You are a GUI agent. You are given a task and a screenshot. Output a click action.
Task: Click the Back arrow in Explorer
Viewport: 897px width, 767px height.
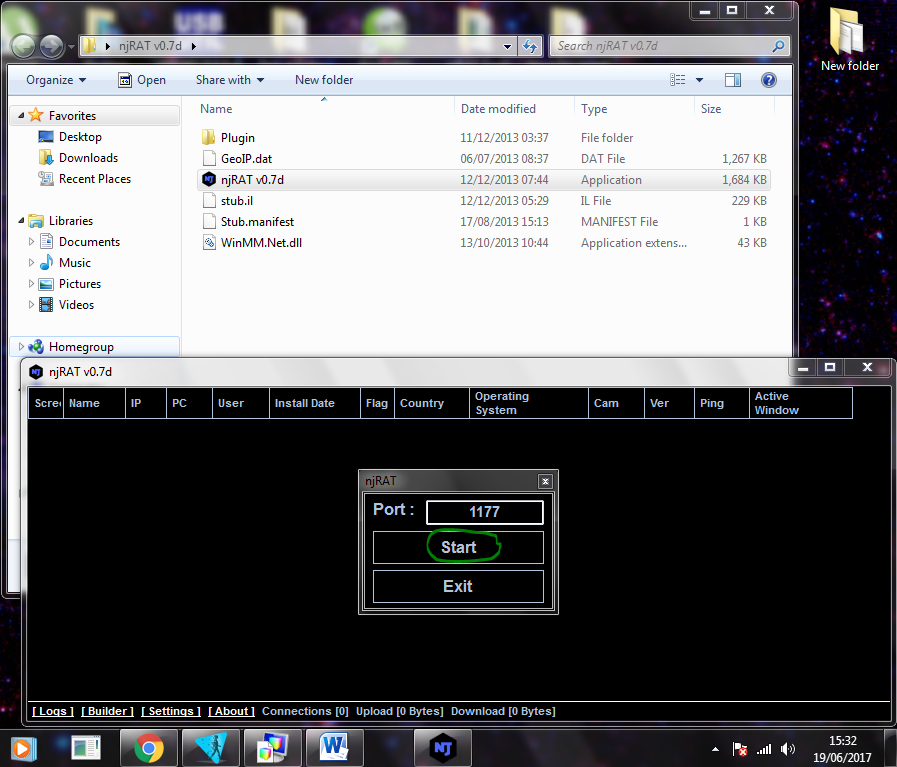point(23,46)
